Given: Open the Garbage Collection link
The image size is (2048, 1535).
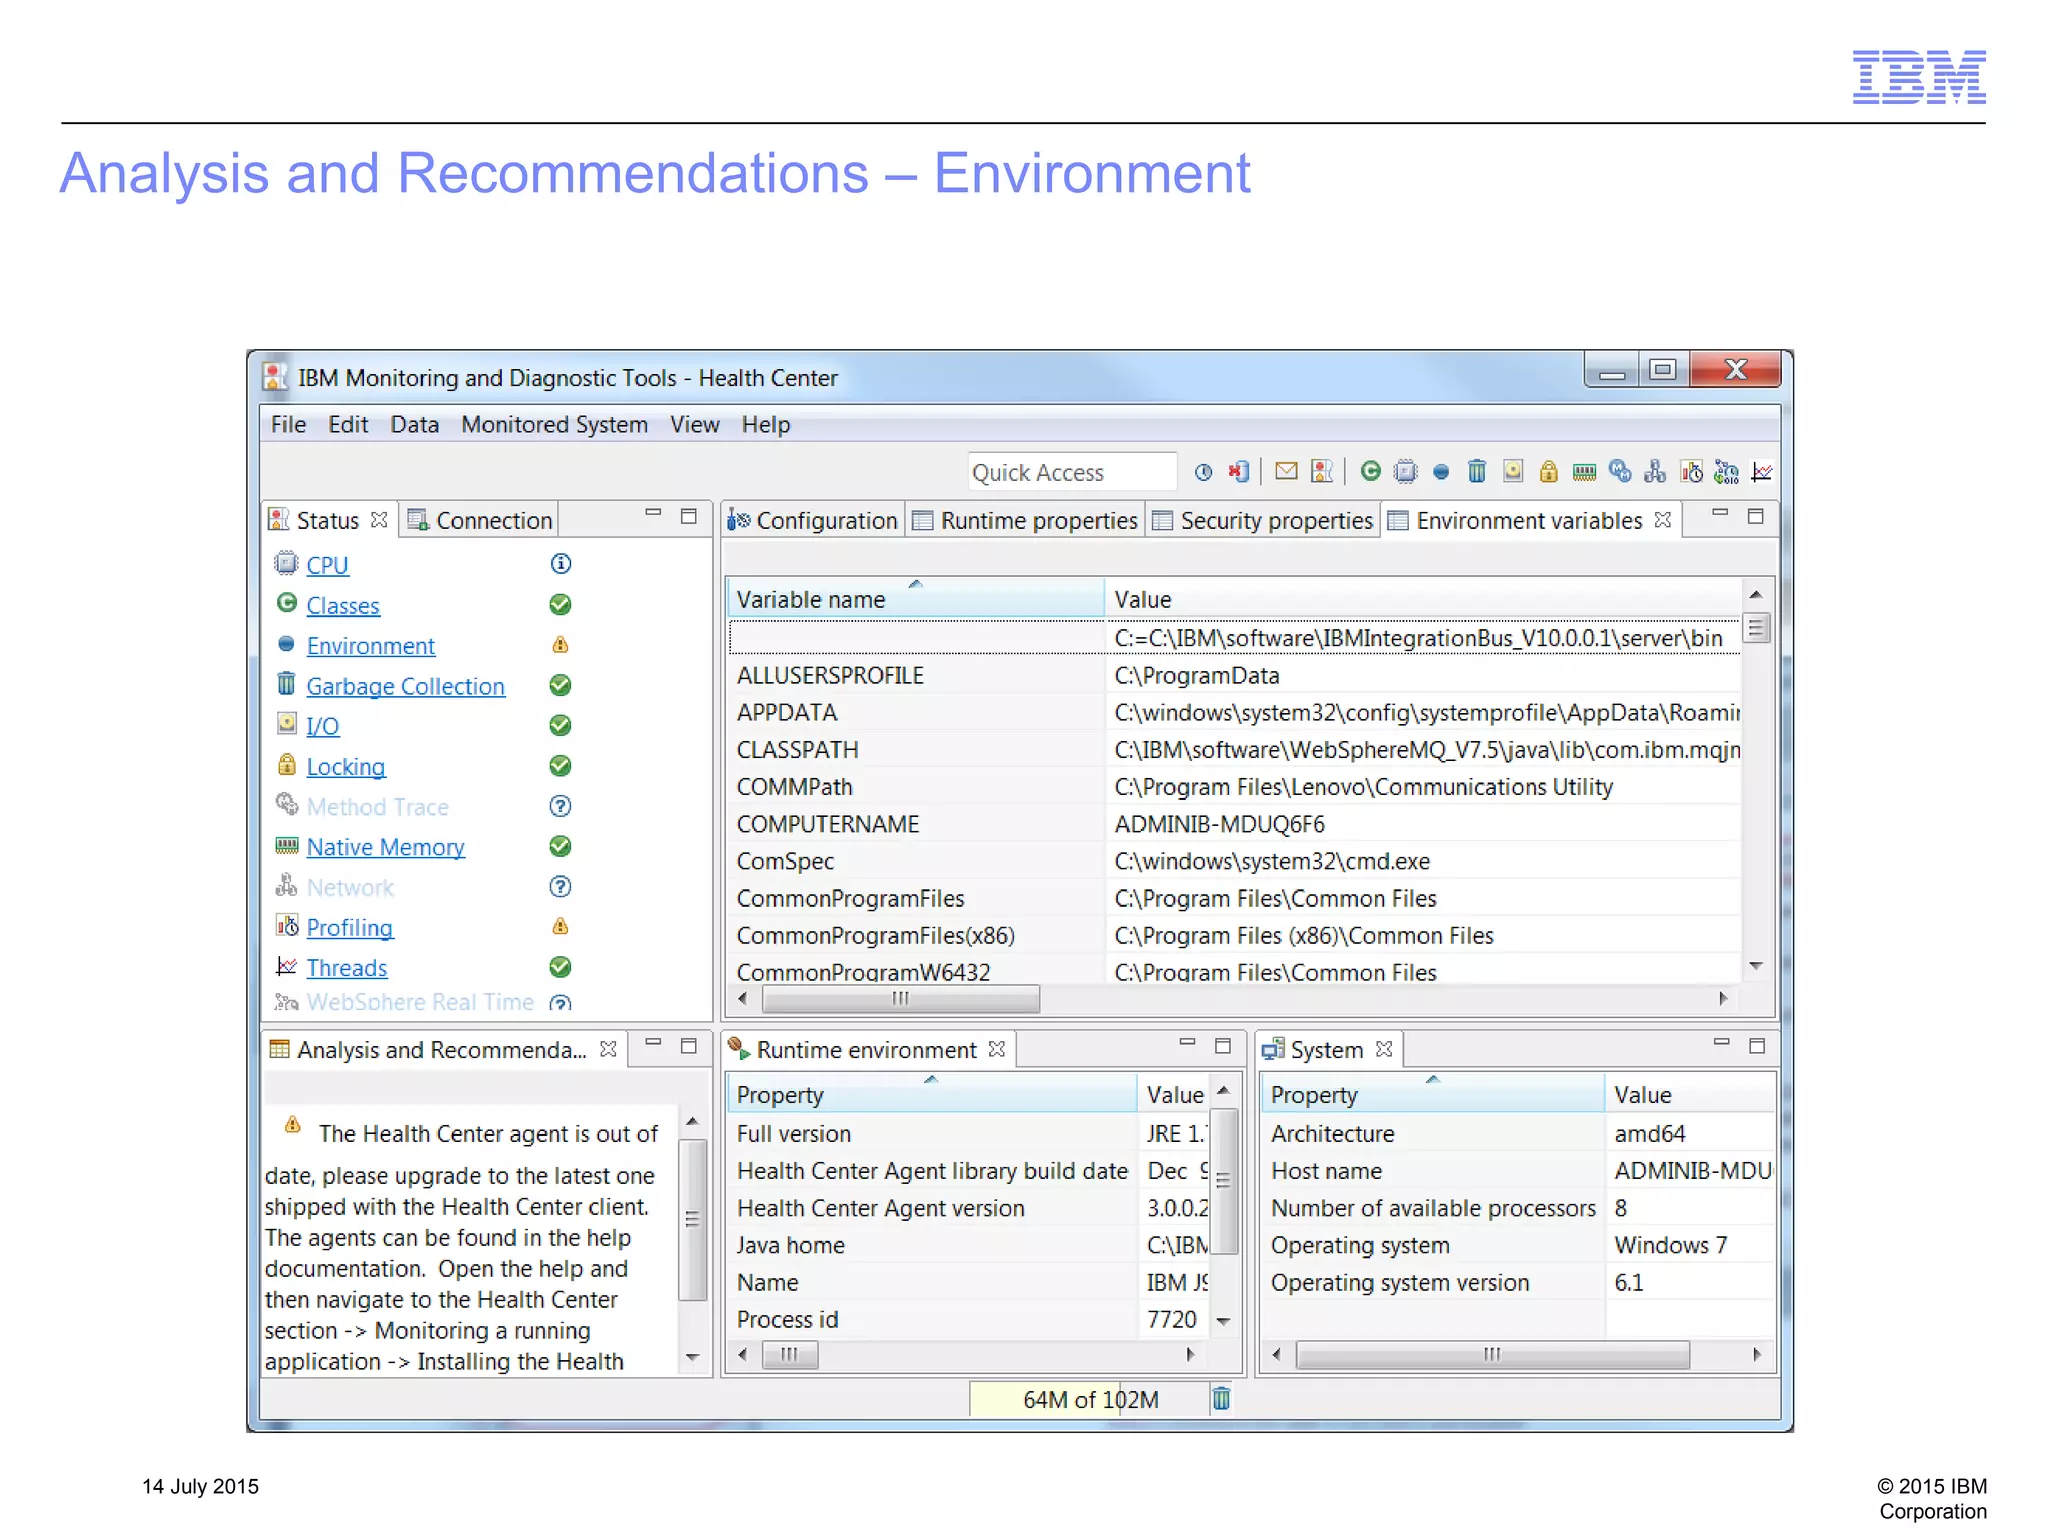Looking at the screenshot, I should [405, 687].
